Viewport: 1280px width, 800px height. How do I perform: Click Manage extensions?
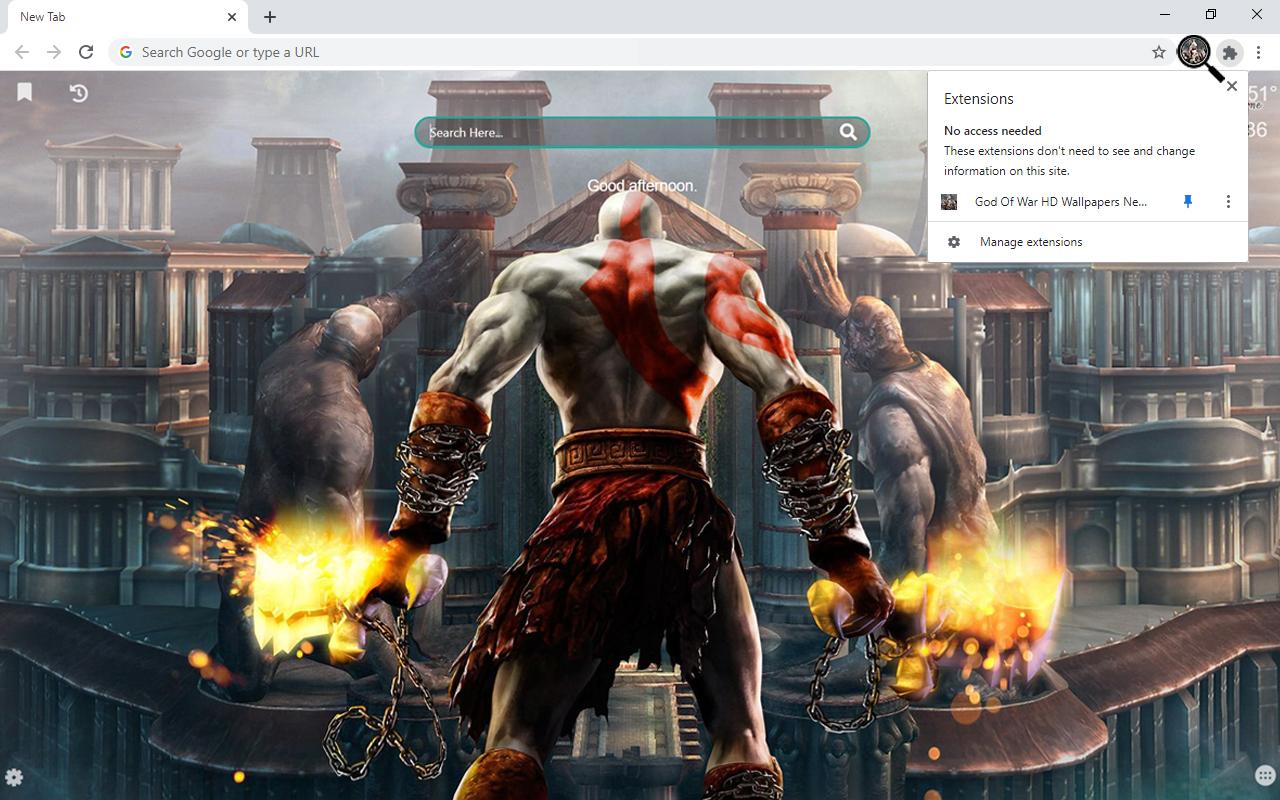pyautogui.click(x=1031, y=242)
